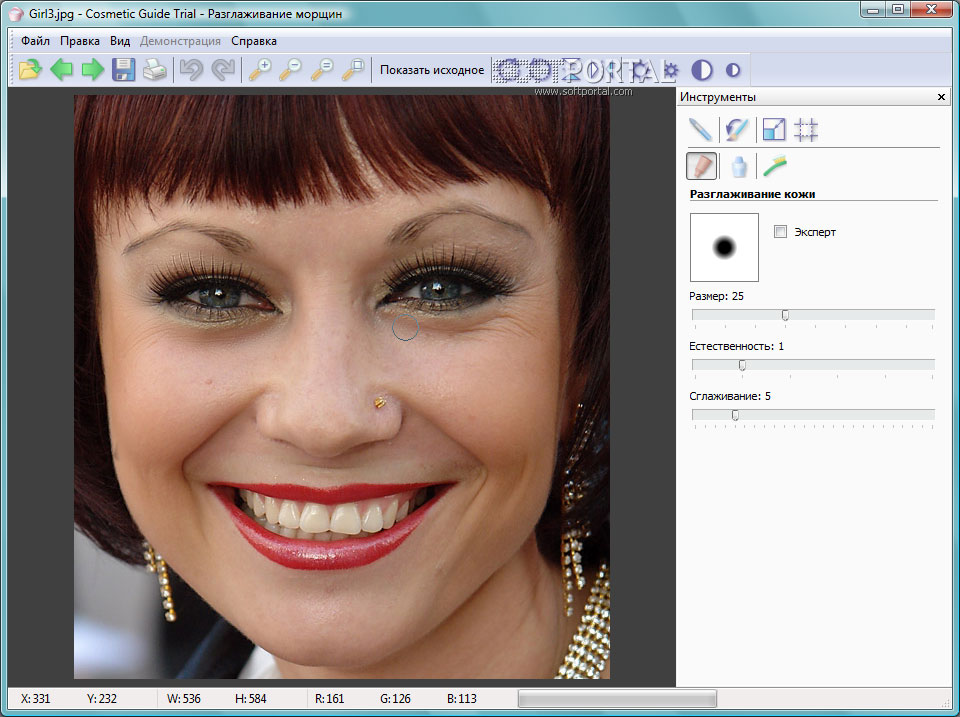Viewport: 960px width, 717px height.
Task: Open the Правка menu
Action: point(80,41)
